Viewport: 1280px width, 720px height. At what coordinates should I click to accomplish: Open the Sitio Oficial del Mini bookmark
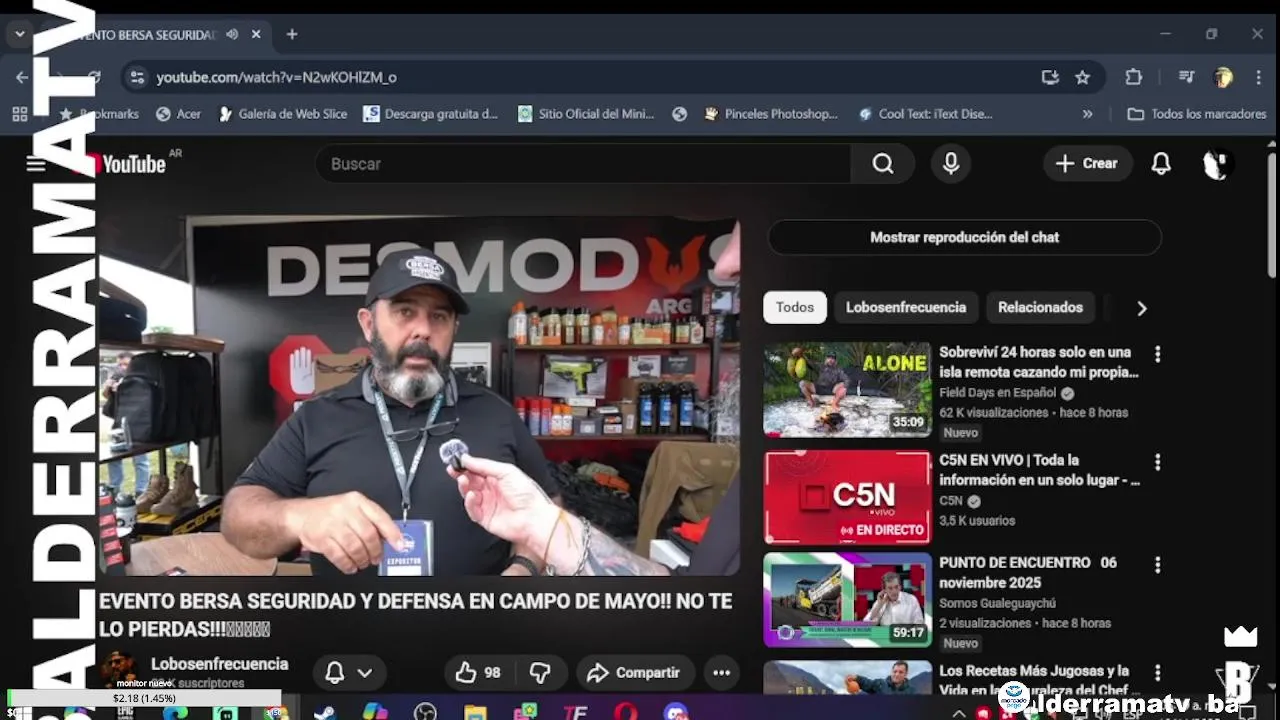586,114
